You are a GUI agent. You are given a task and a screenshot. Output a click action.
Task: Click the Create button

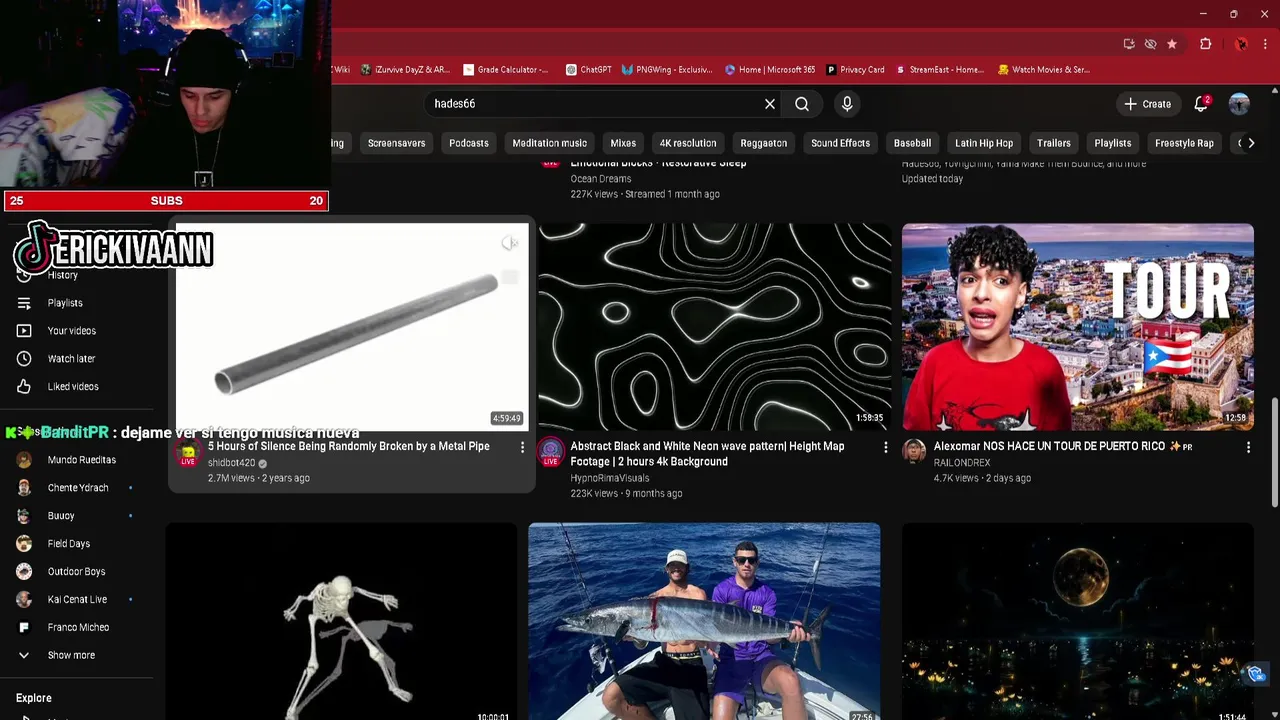click(1147, 104)
